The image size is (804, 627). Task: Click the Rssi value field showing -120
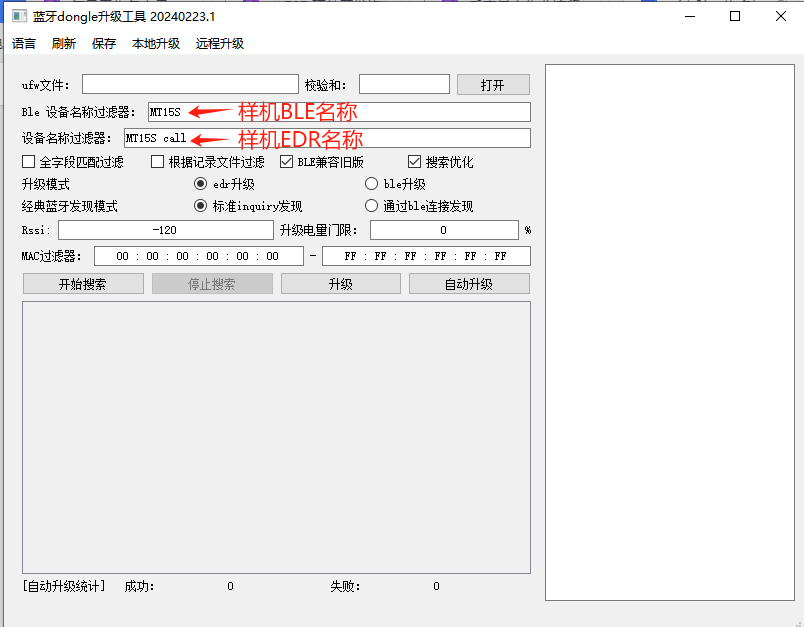point(166,230)
